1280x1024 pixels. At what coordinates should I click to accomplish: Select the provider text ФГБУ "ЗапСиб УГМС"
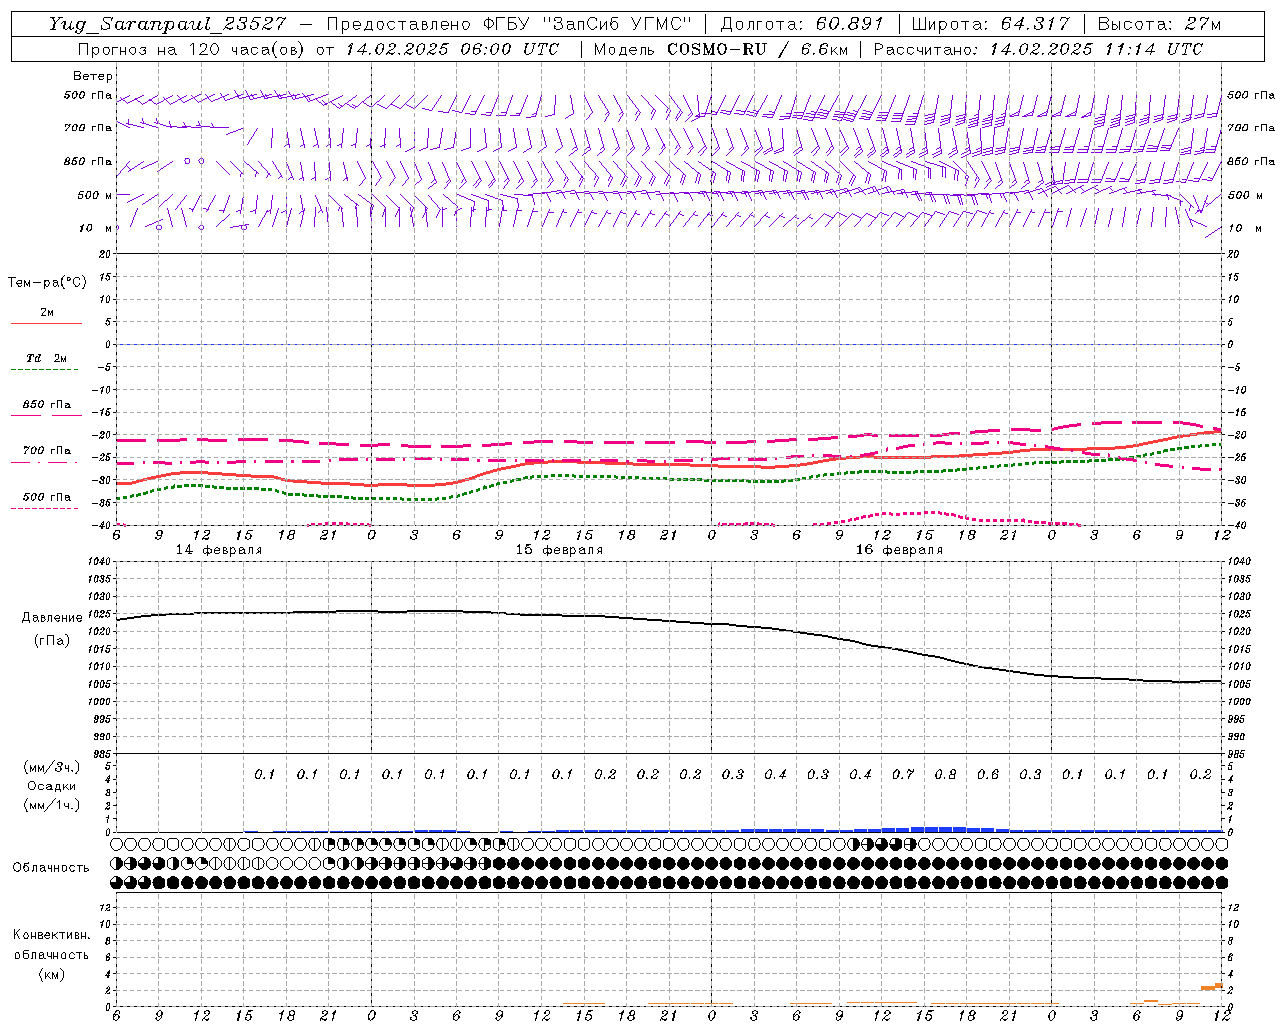pos(587,24)
